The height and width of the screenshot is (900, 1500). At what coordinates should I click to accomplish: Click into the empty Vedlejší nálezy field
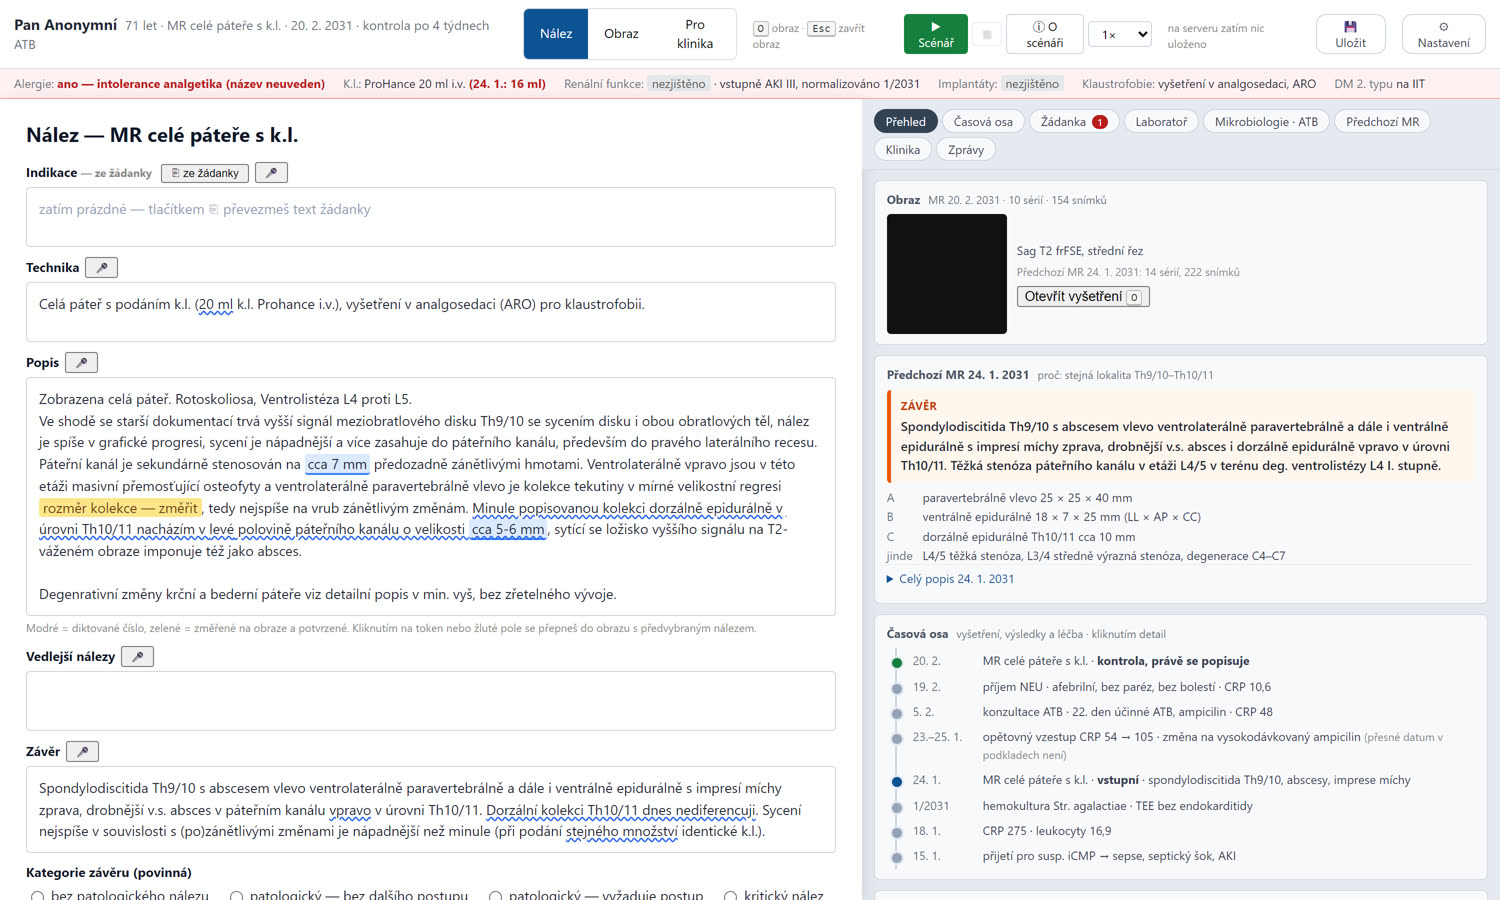click(431, 701)
